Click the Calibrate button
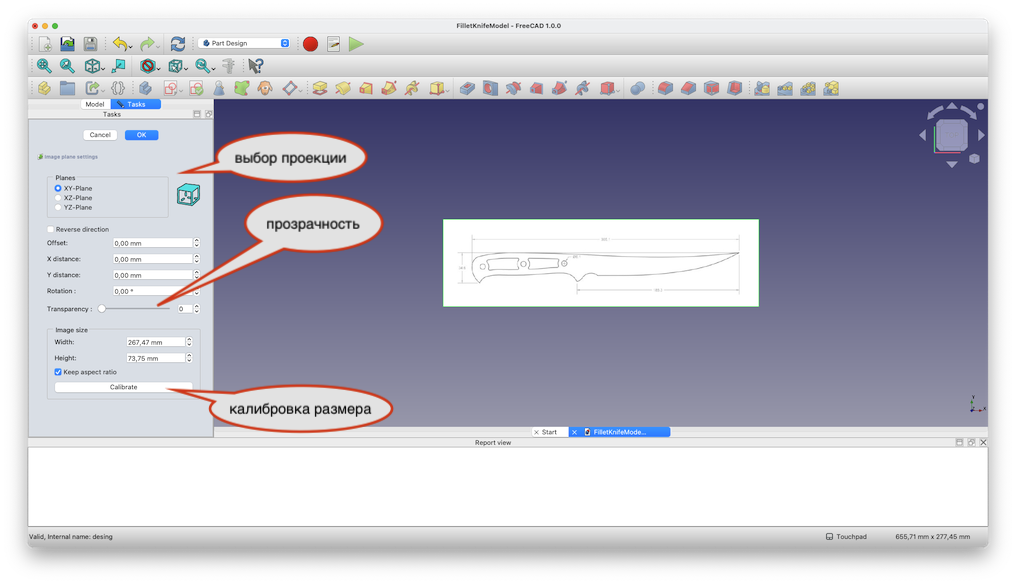 coord(123,387)
